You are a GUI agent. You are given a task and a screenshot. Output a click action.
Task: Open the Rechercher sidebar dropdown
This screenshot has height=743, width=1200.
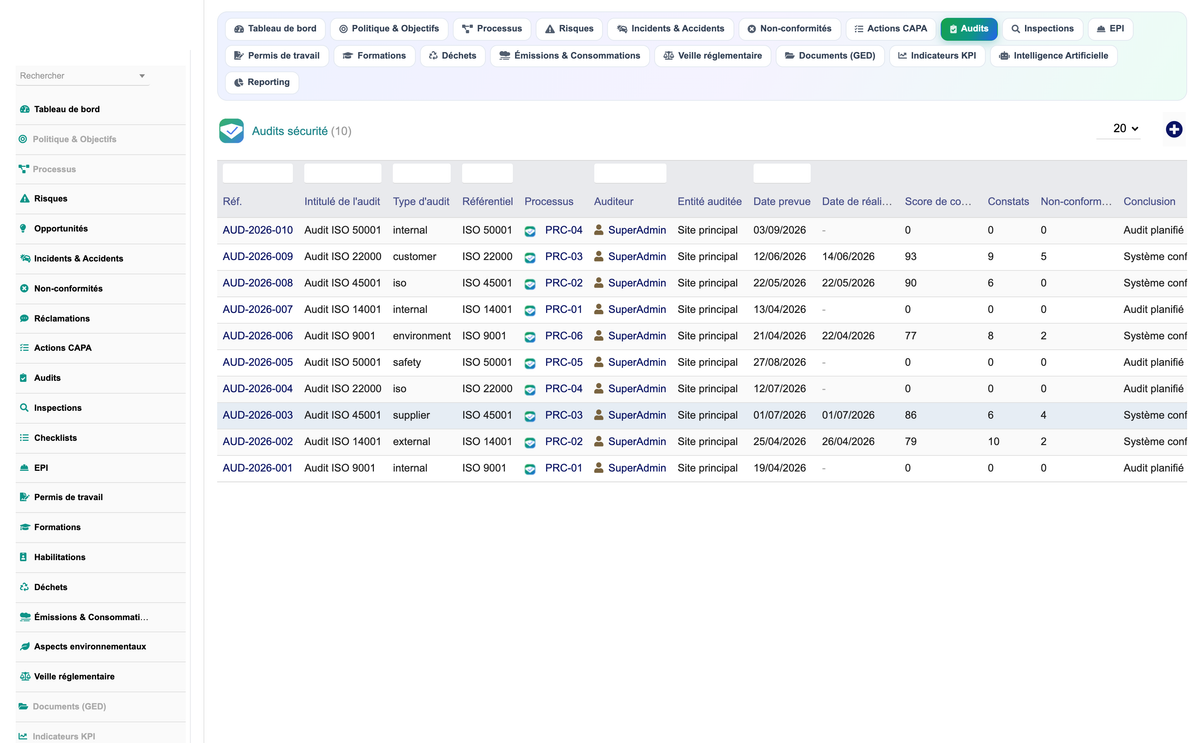pos(83,76)
